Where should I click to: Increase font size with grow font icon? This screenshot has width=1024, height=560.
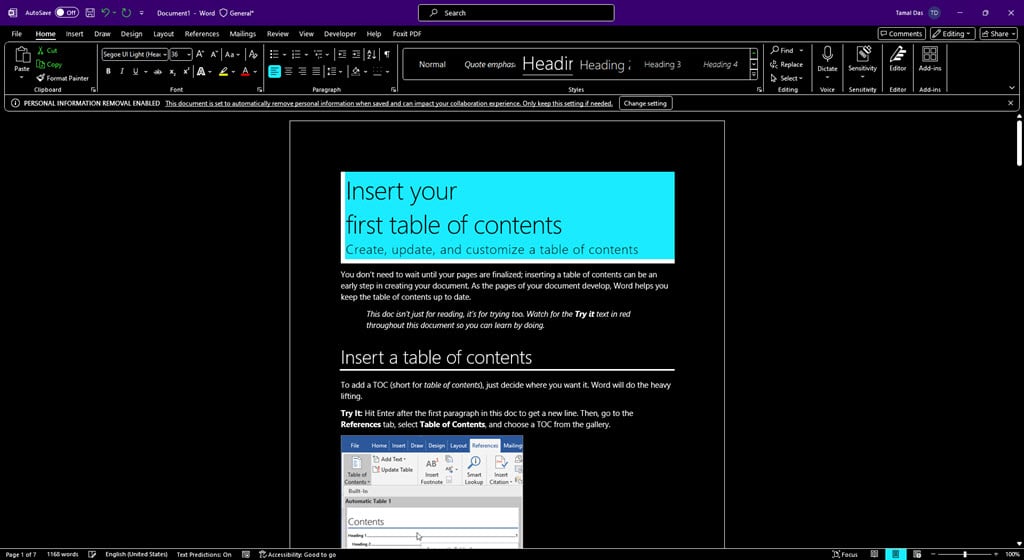(200, 54)
